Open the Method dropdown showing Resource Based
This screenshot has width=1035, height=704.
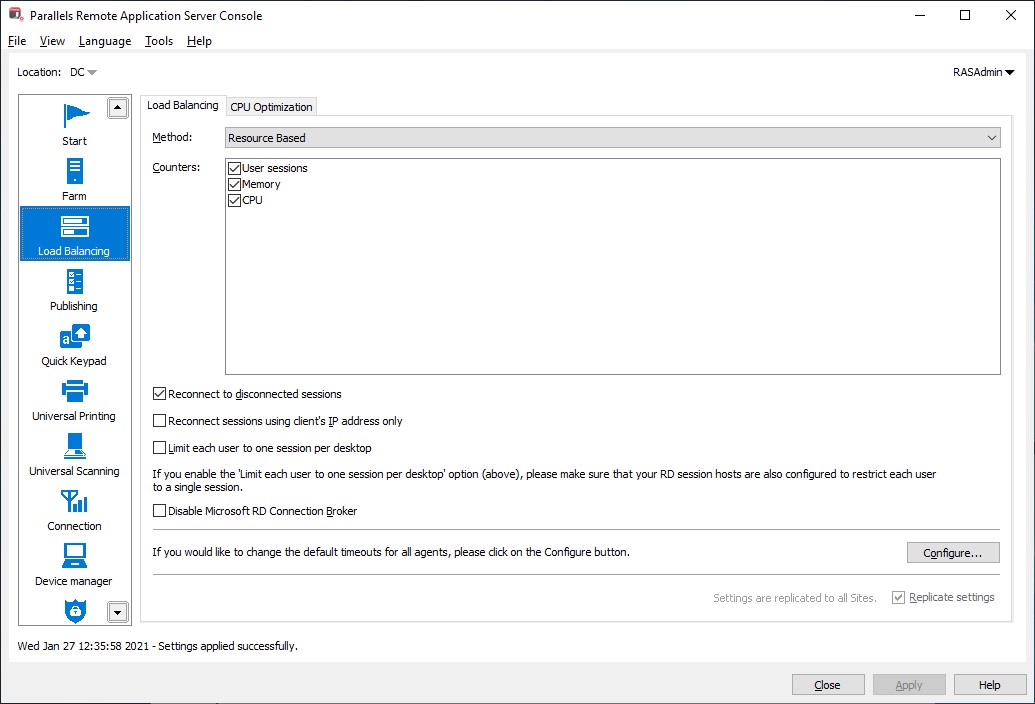click(613, 138)
